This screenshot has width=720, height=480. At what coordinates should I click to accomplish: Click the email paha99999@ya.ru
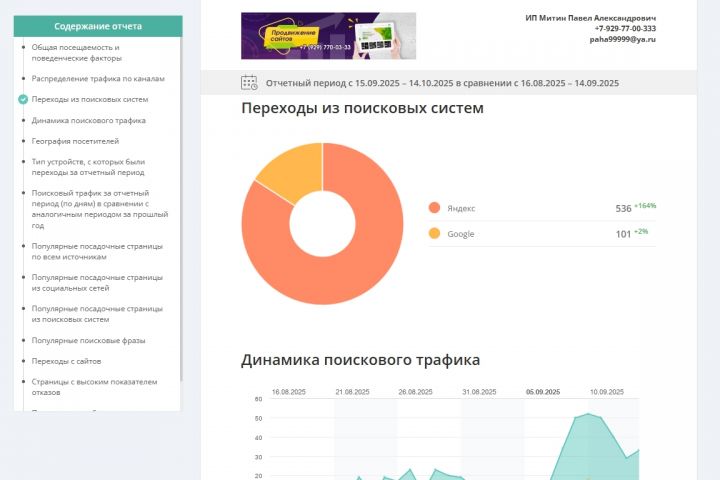623,40
